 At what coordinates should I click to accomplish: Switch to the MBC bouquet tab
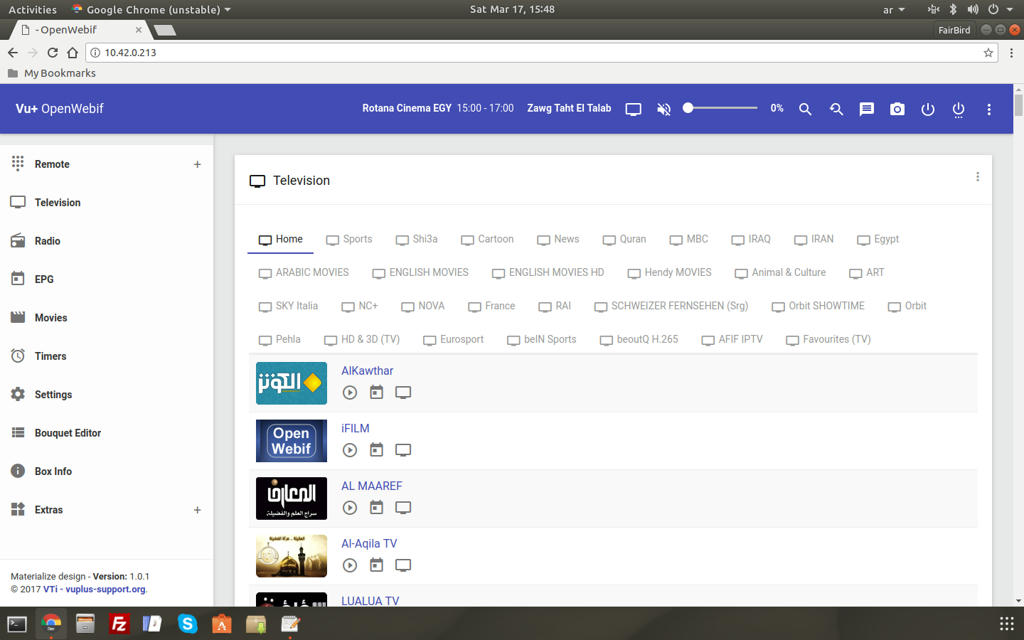pos(689,239)
